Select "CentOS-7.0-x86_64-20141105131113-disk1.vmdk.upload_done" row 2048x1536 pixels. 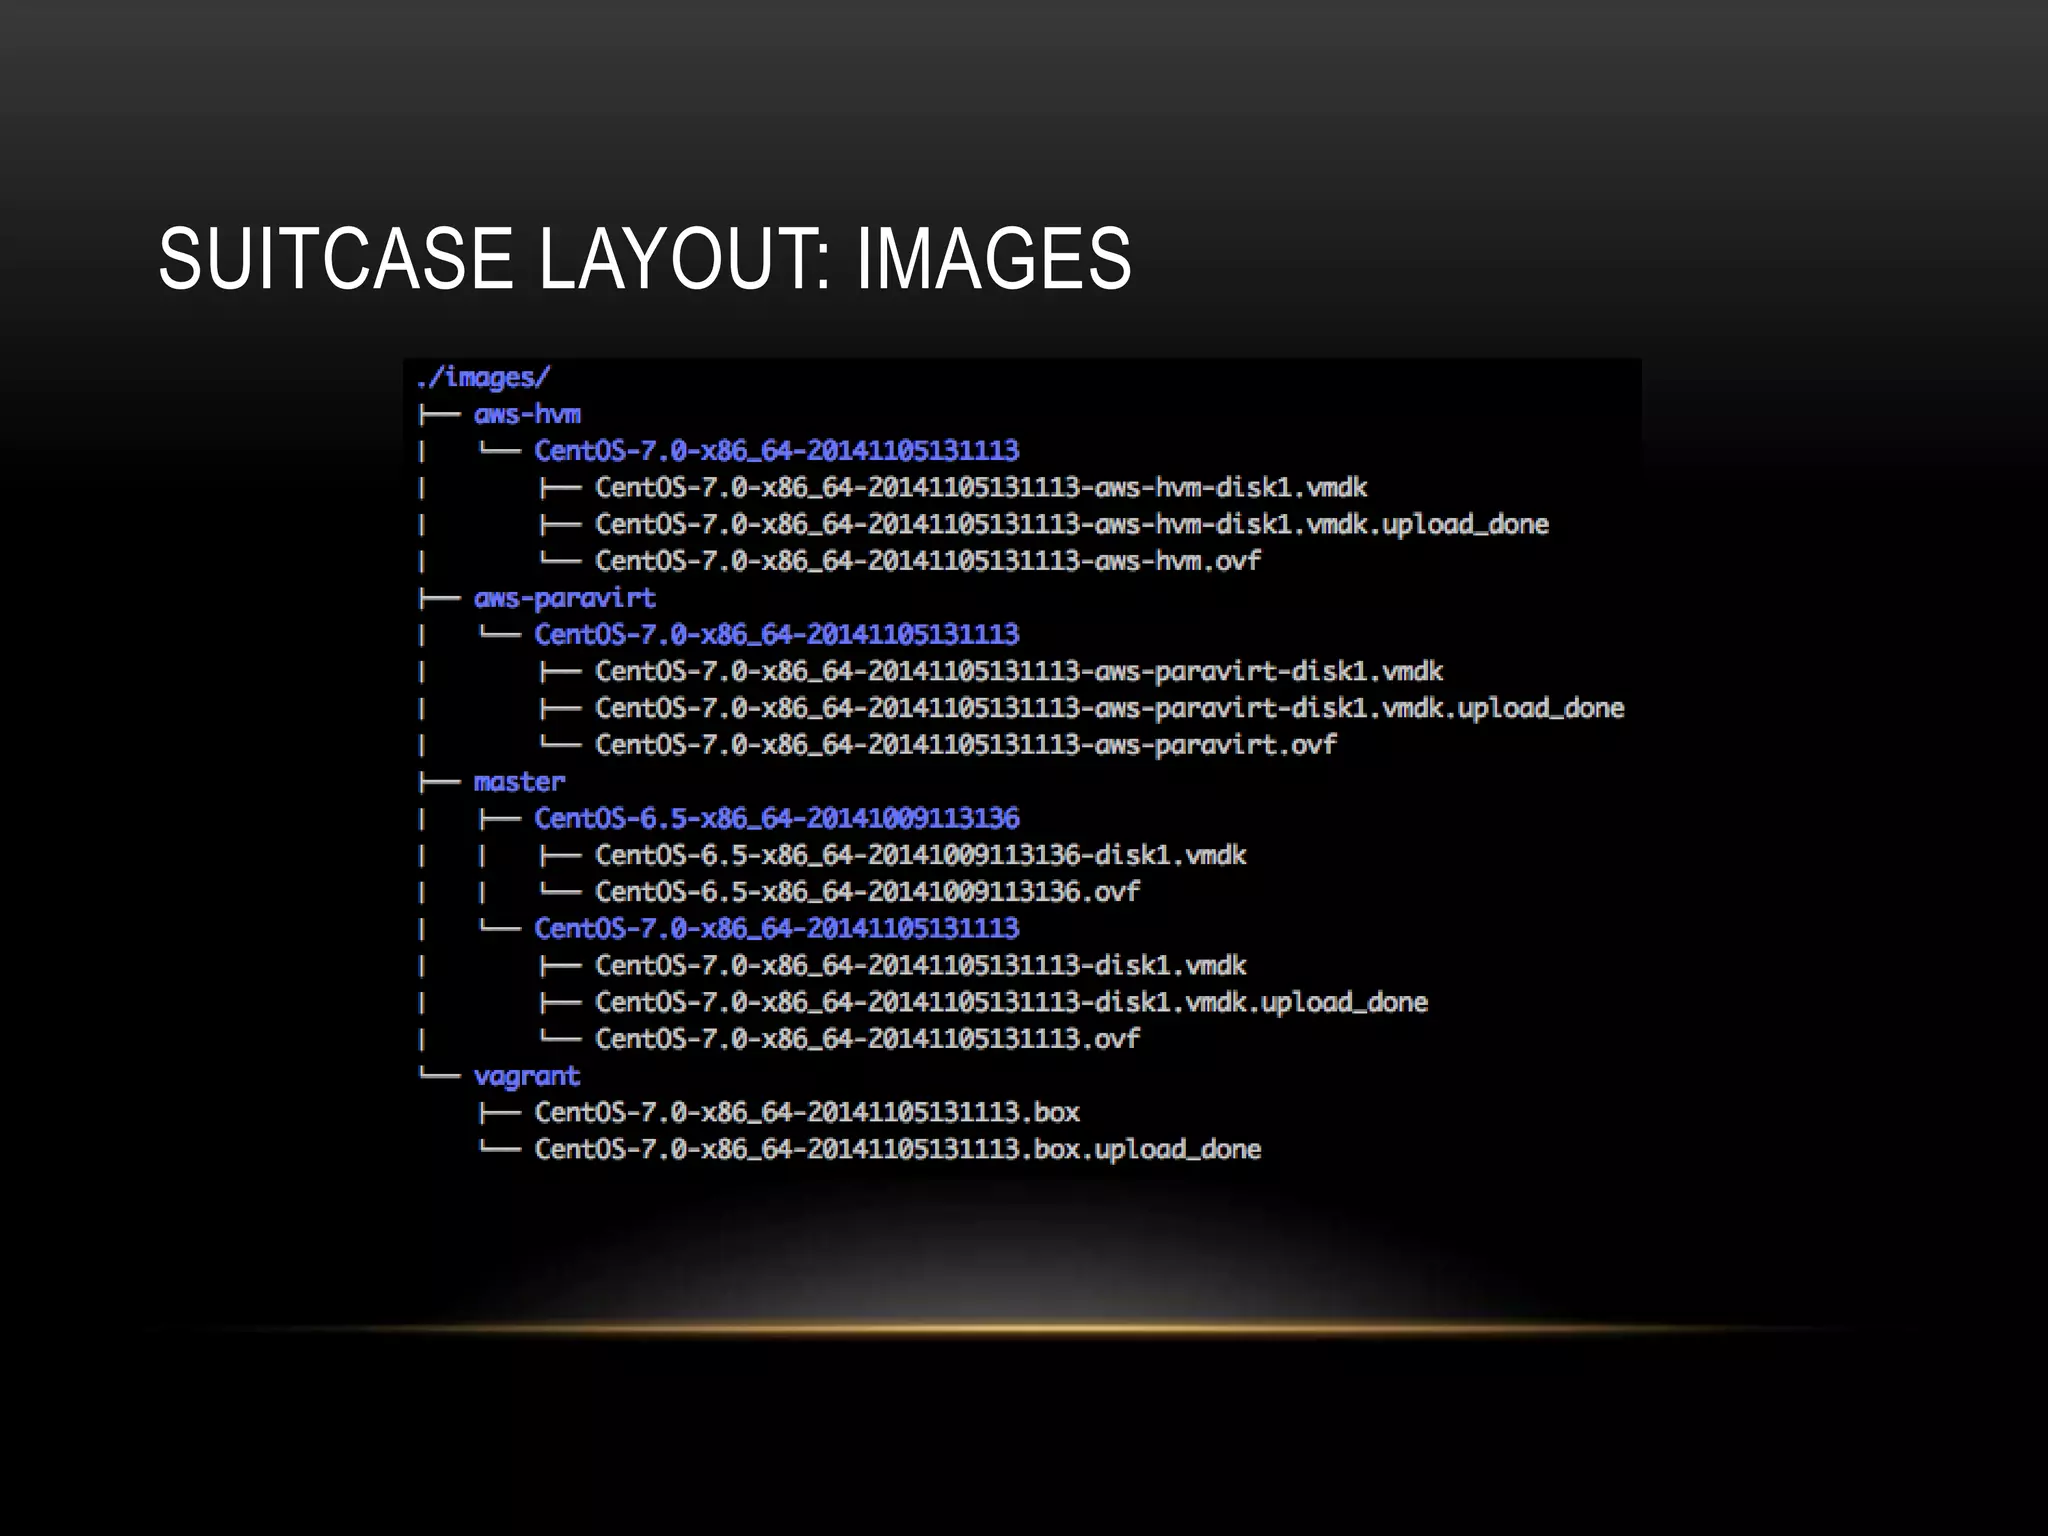[x=1011, y=1002]
